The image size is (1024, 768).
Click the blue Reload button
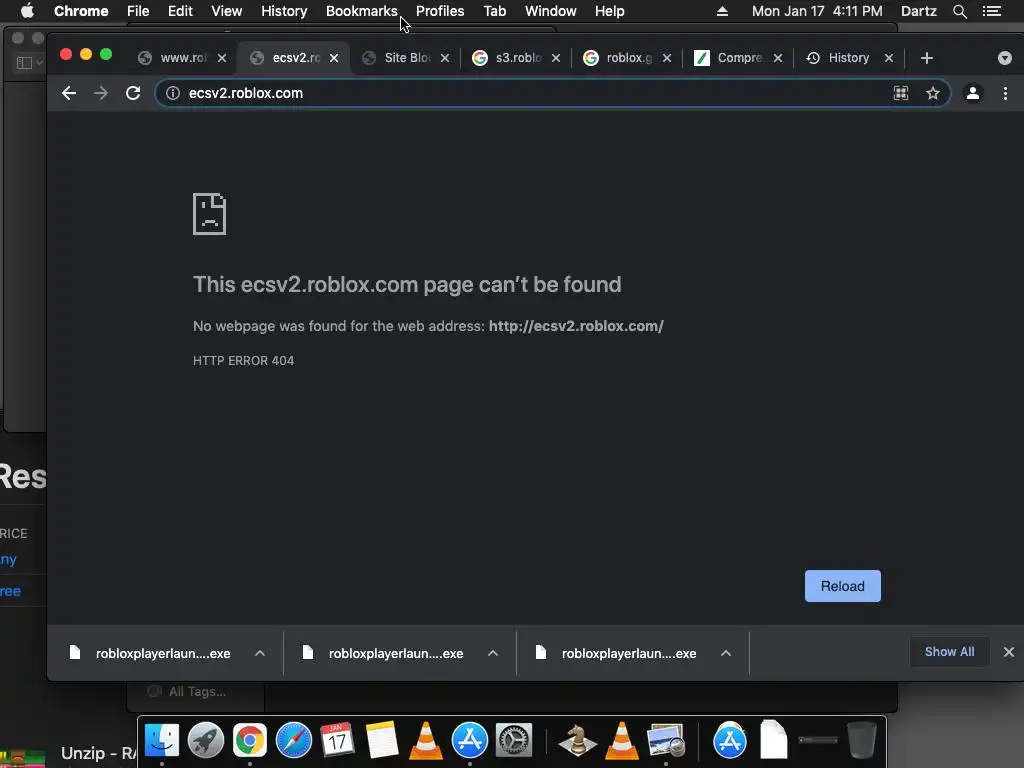(842, 586)
